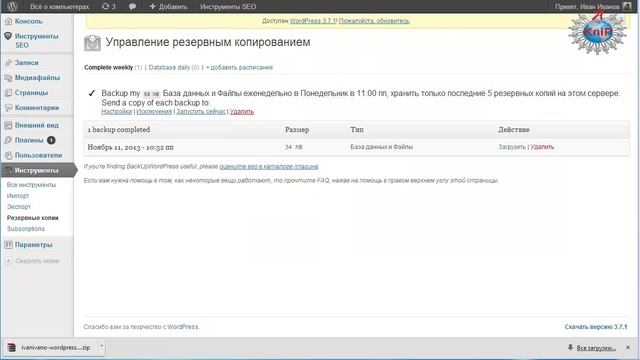Open Записи section in sidebar

point(27,62)
